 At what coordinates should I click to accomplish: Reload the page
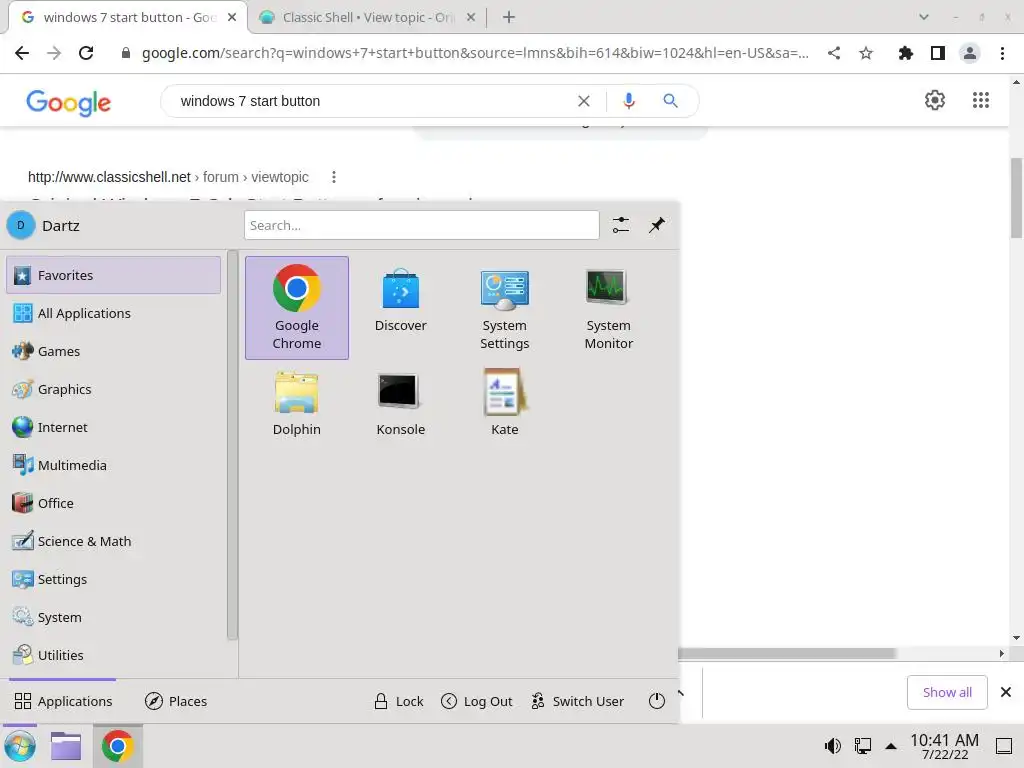tap(86, 53)
